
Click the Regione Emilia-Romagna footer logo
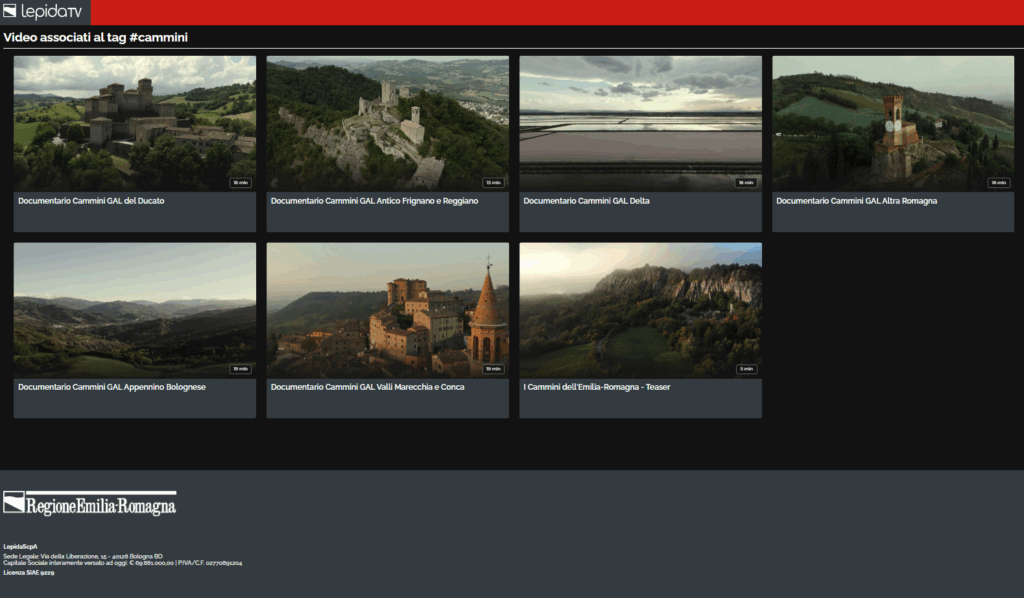[x=90, y=504]
